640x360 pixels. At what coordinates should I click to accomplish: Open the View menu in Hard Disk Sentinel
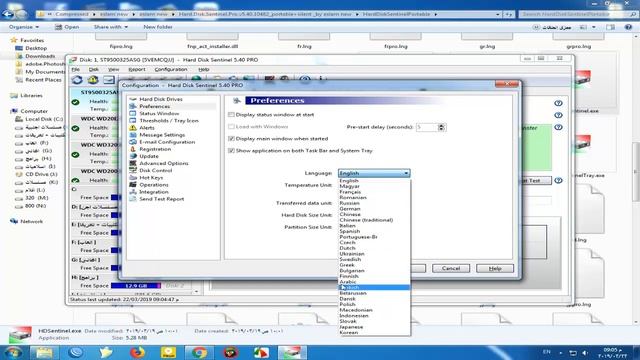113,69
